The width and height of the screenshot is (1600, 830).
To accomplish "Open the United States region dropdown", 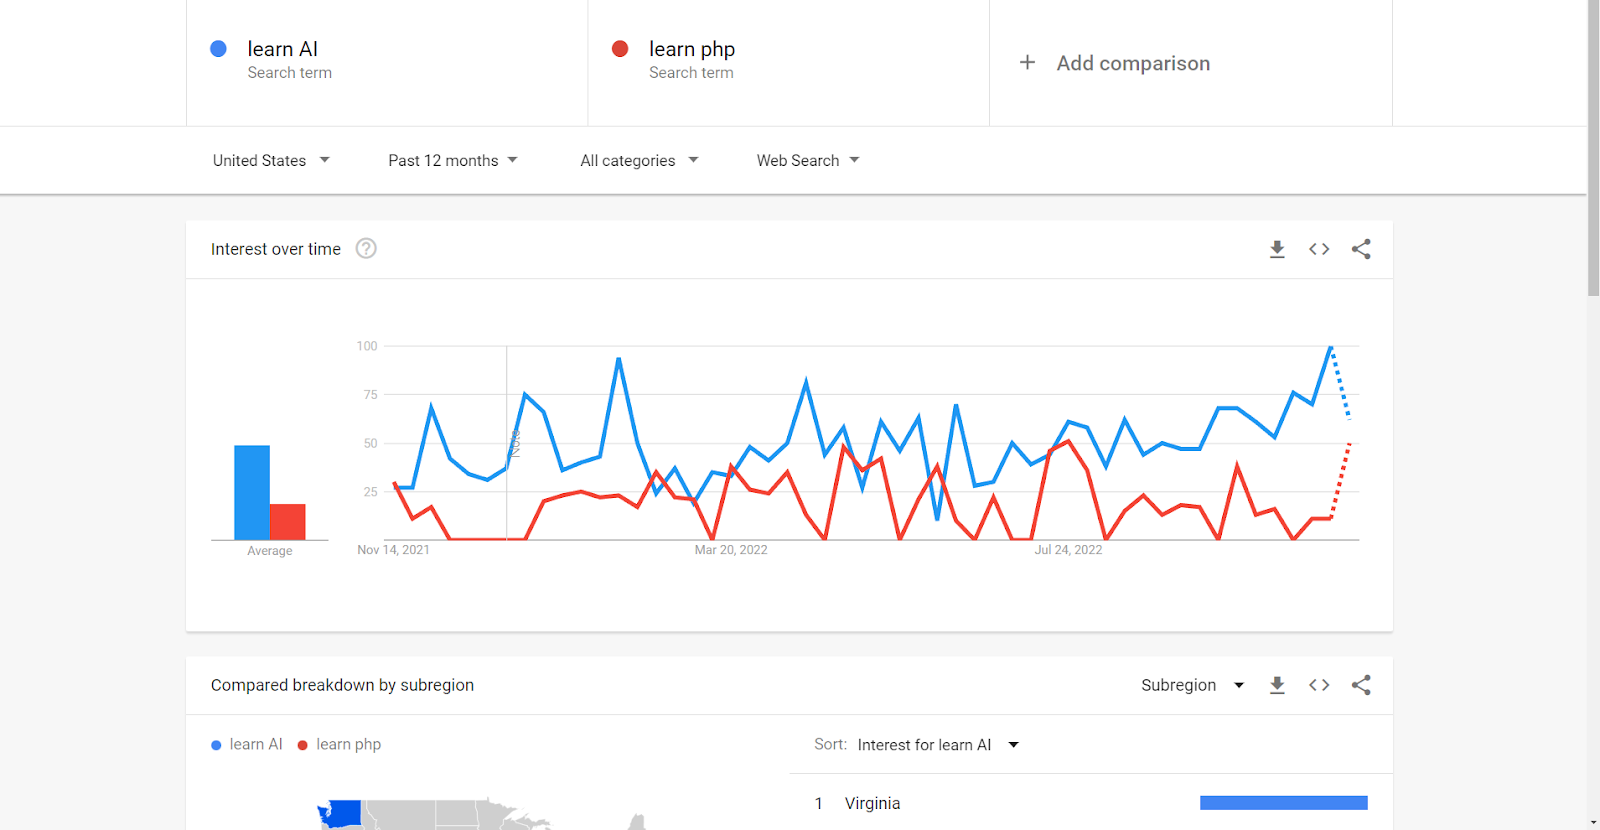I will pyautogui.click(x=271, y=160).
